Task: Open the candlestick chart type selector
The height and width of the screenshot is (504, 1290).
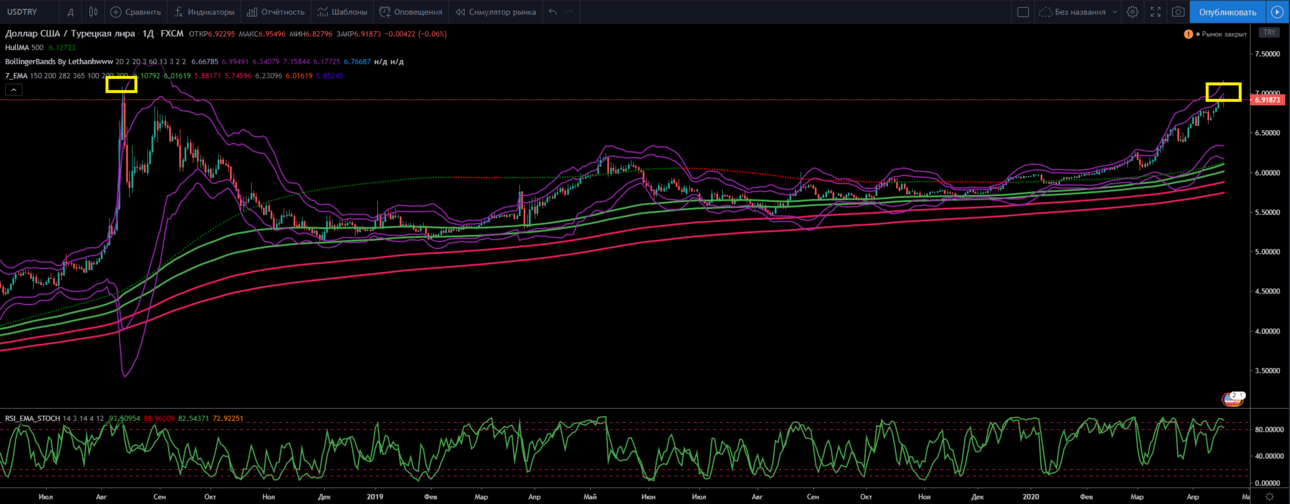Action: tap(93, 12)
